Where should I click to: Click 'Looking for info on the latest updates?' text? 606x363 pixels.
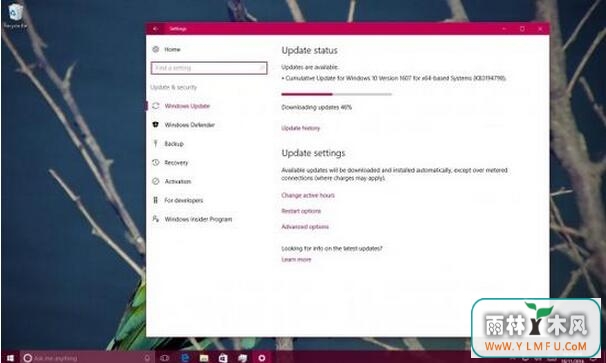(x=332, y=249)
